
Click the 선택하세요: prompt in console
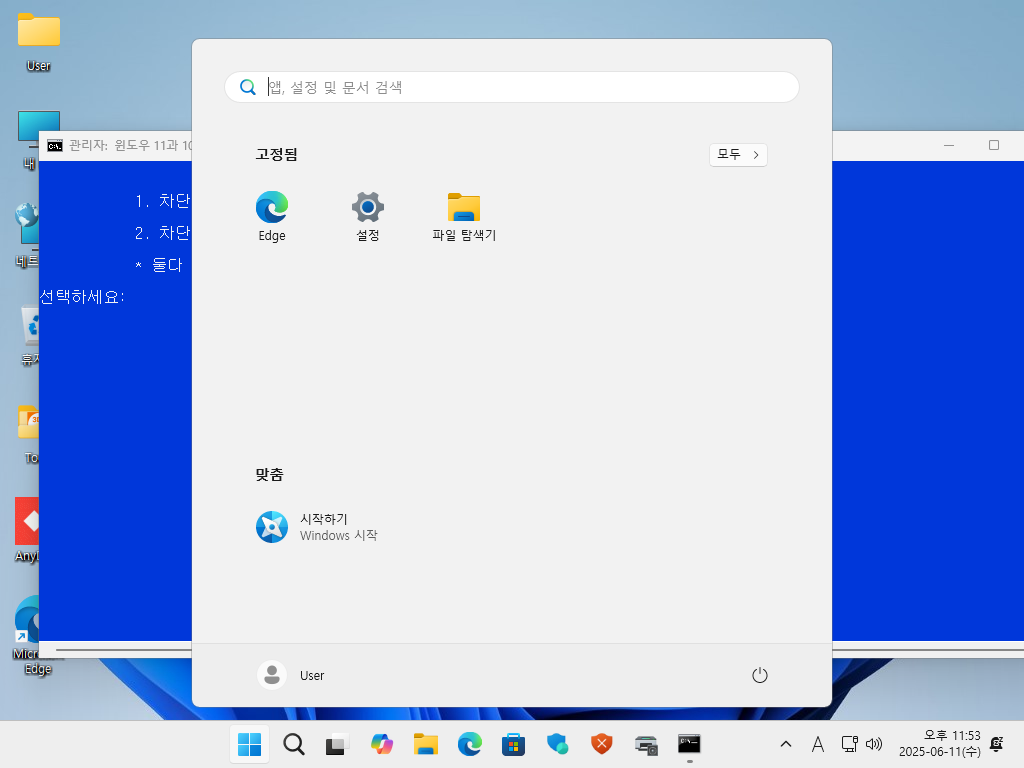[82, 296]
